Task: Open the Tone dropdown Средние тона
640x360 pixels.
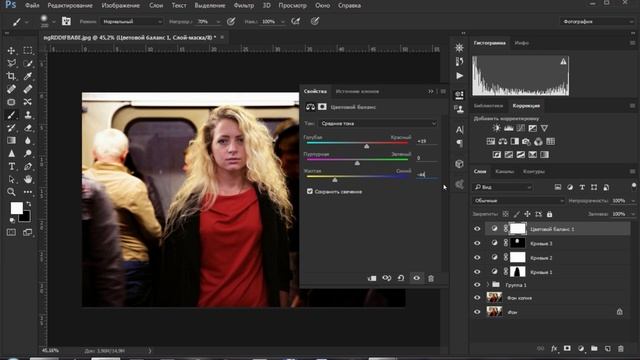Action: click(377, 123)
